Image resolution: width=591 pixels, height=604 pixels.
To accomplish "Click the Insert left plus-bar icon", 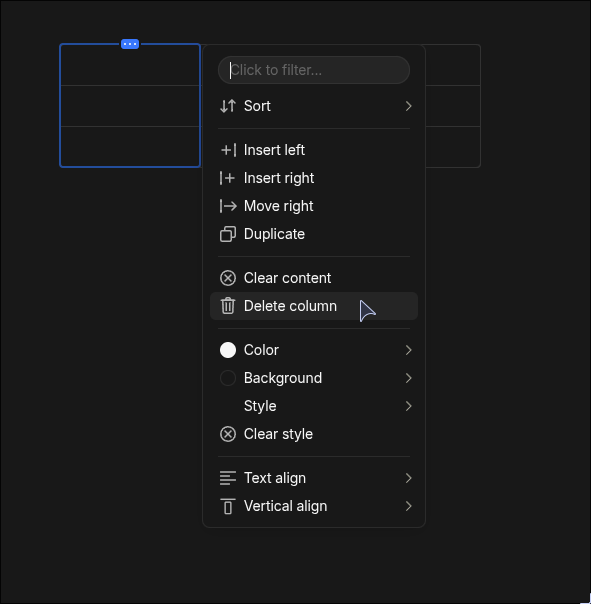I will (228, 150).
